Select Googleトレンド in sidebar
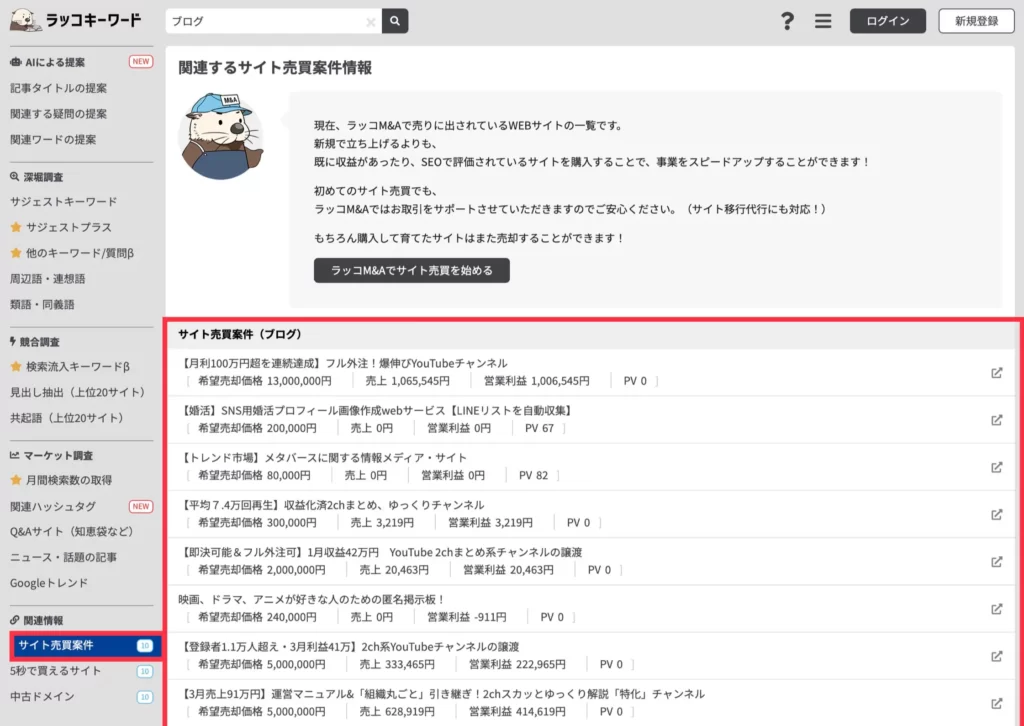Screen dimensions: 1024x726 pos(49,583)
